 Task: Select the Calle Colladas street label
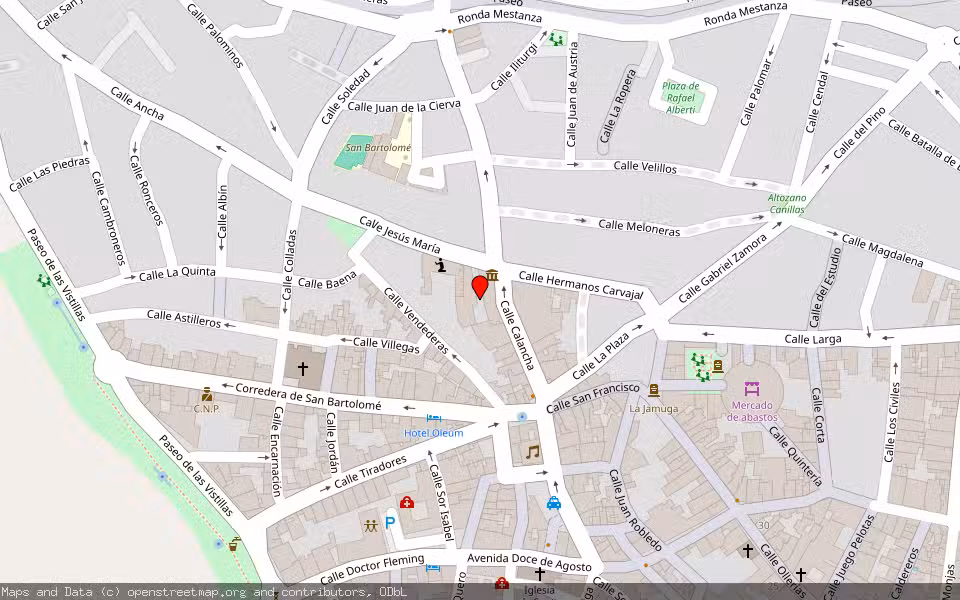(x=290, y=264)
